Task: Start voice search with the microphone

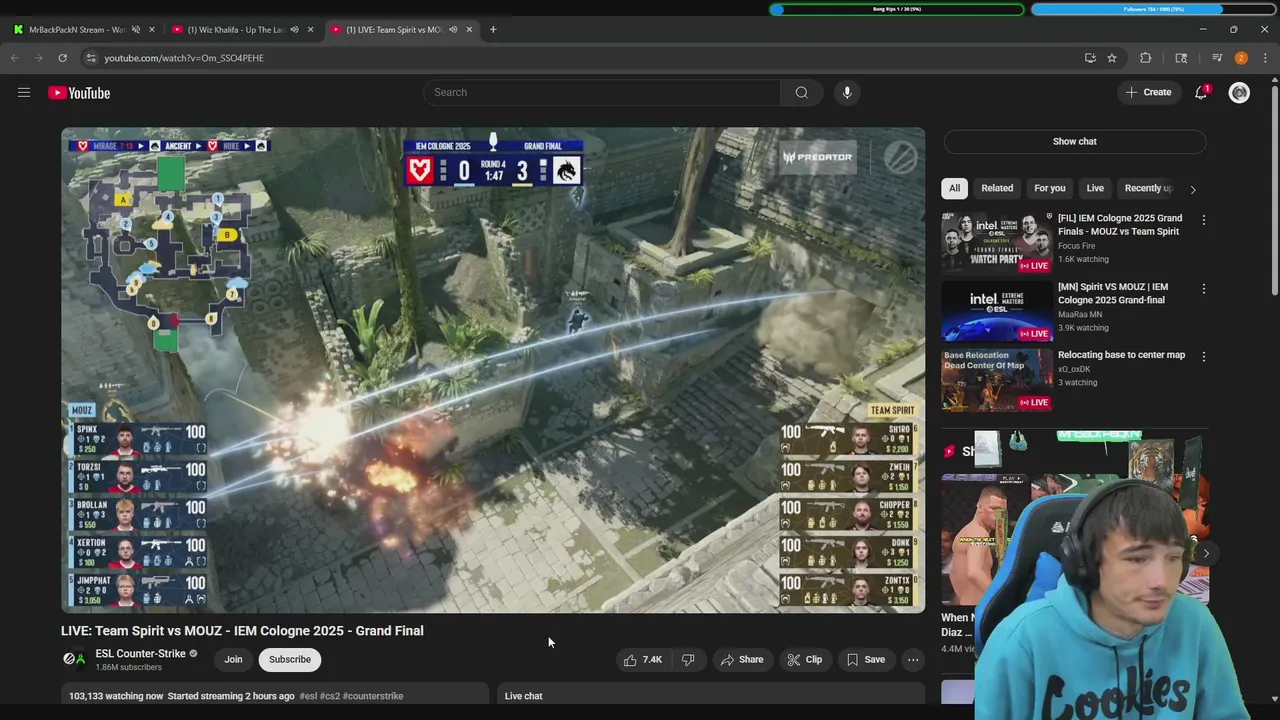Action: point(847,93)
